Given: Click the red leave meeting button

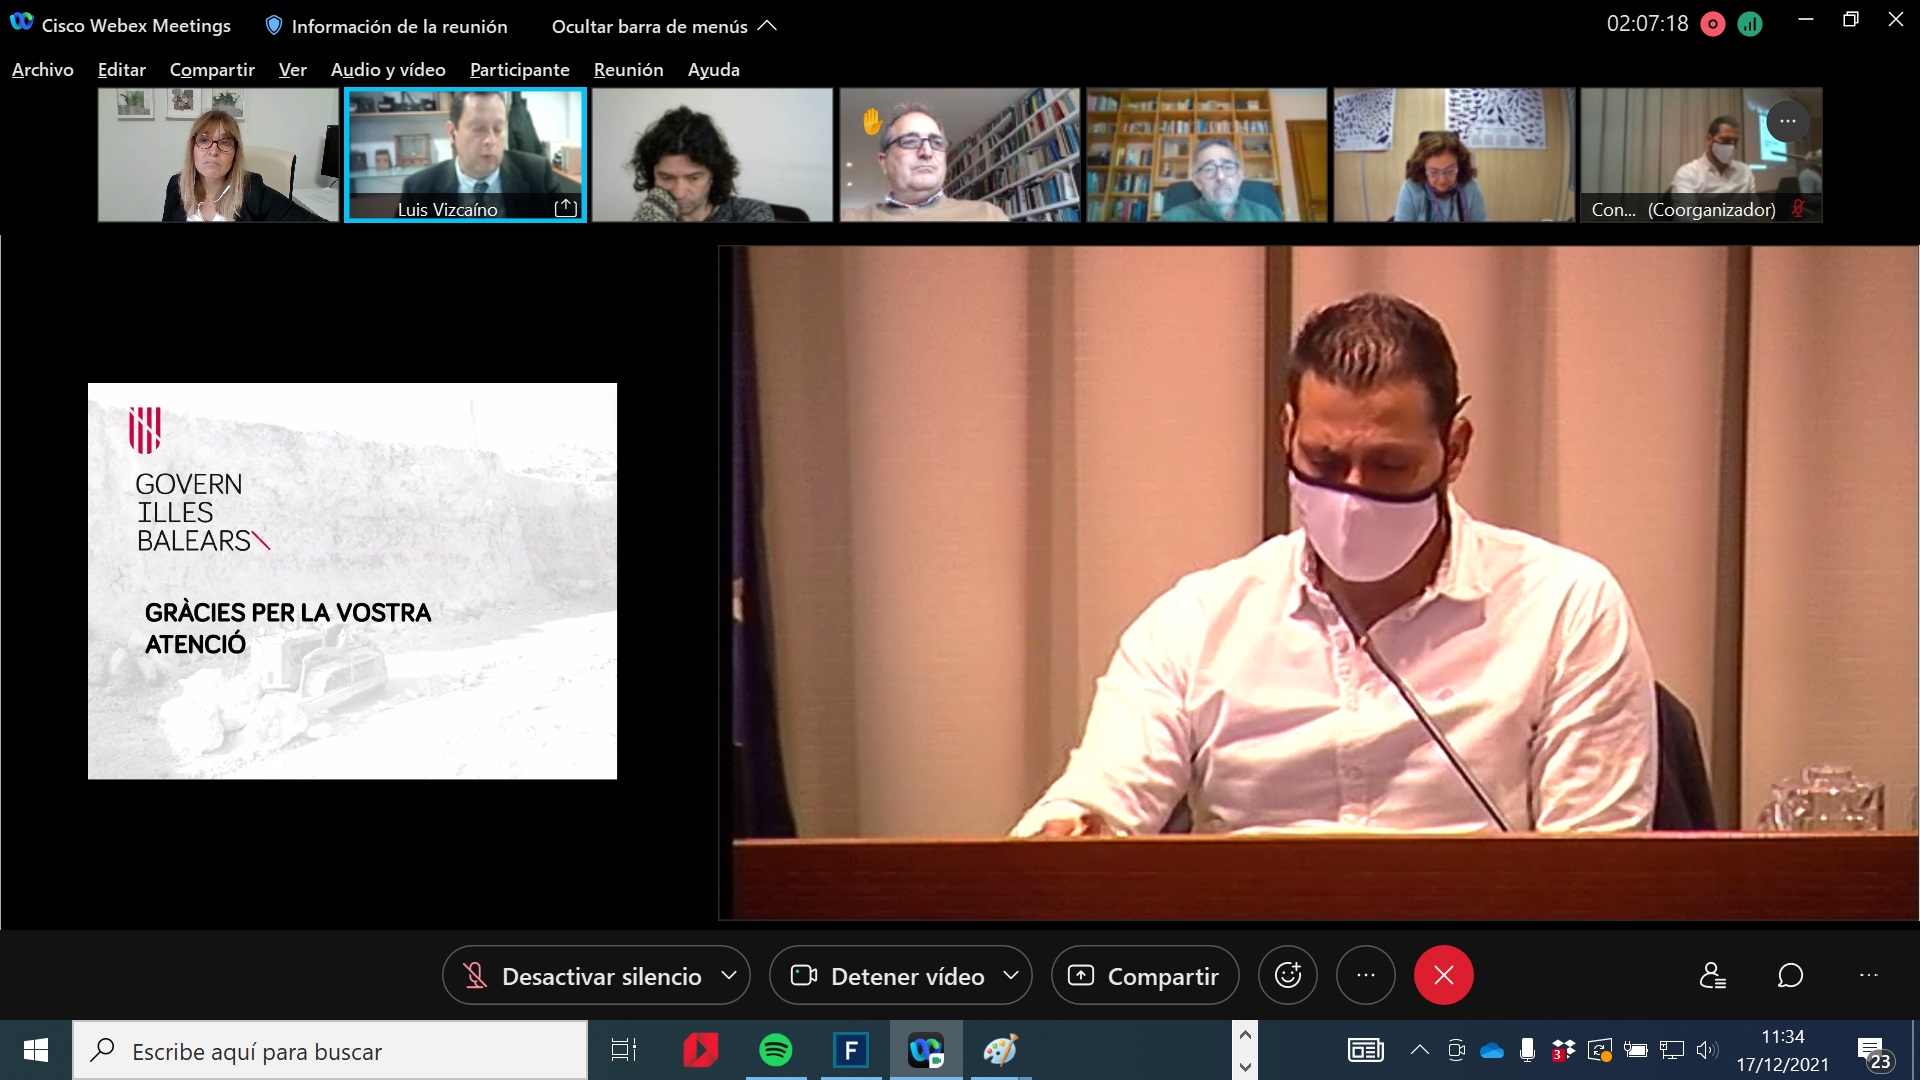Looking at the screenshot, I should (x=1443, y=975).
